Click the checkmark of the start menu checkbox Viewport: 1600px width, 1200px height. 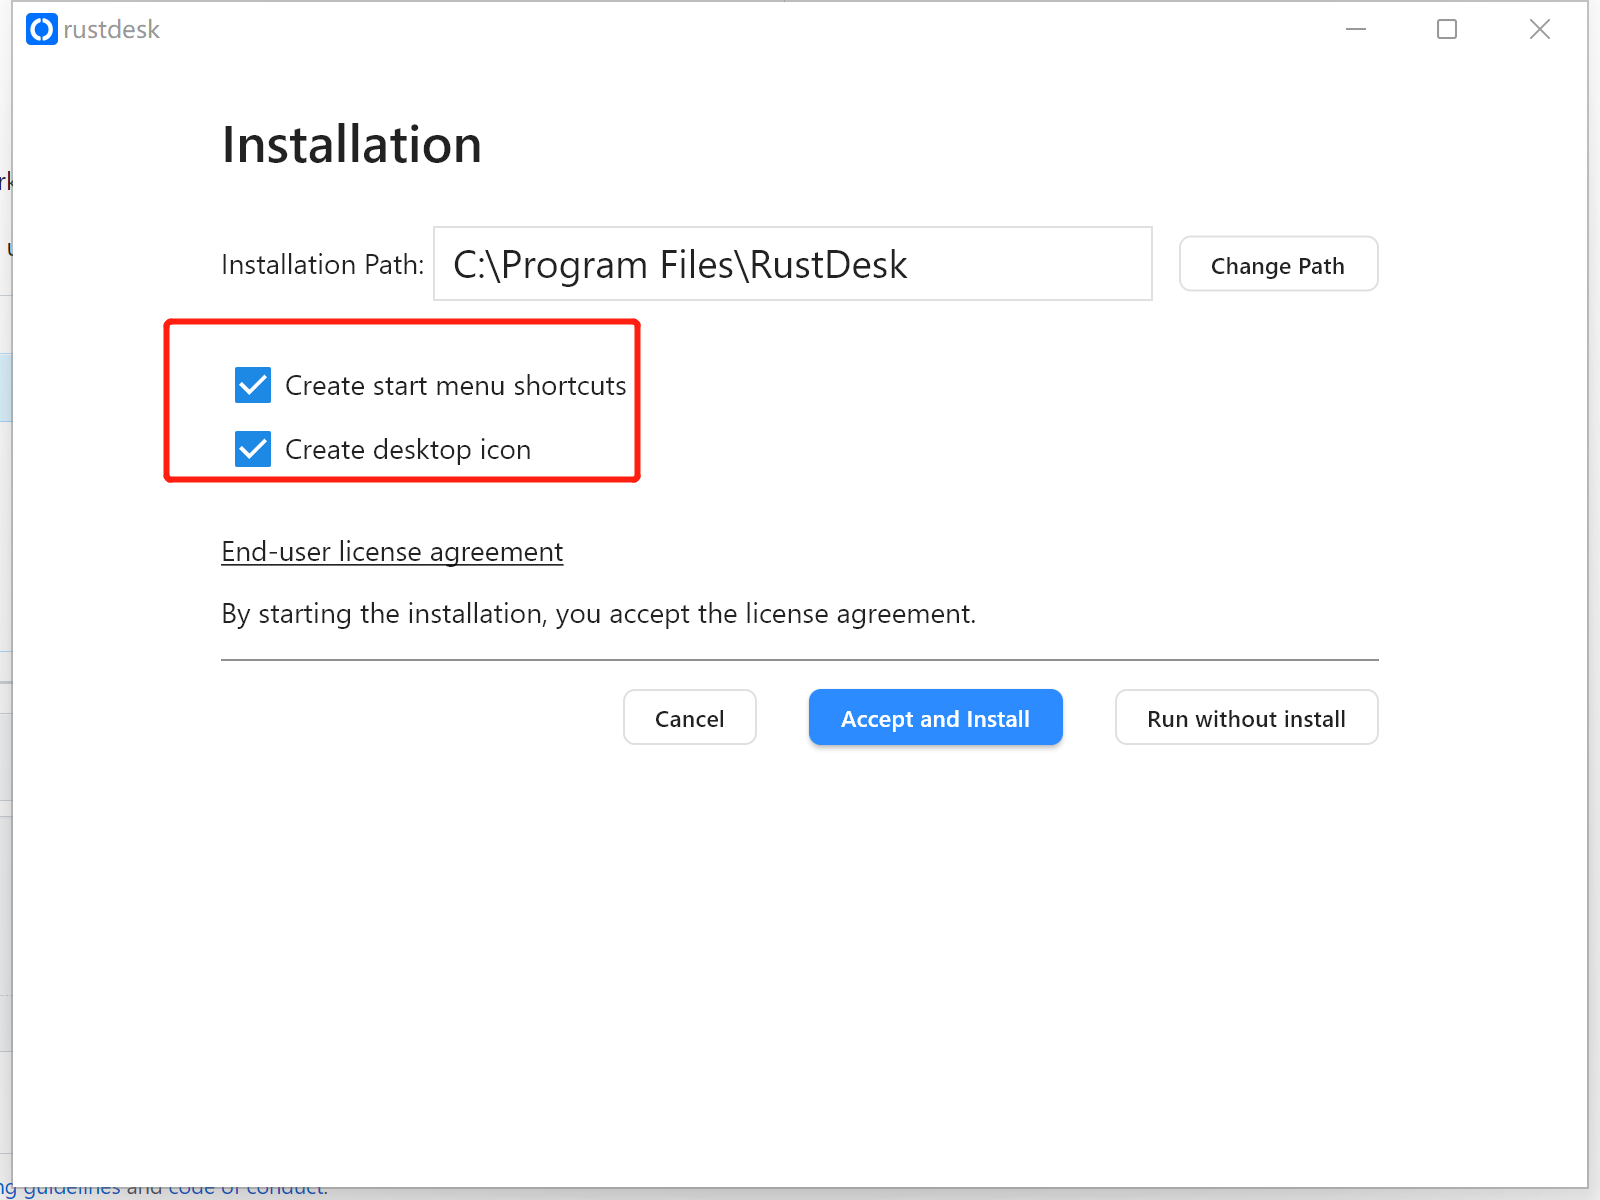tap(253, 385)
